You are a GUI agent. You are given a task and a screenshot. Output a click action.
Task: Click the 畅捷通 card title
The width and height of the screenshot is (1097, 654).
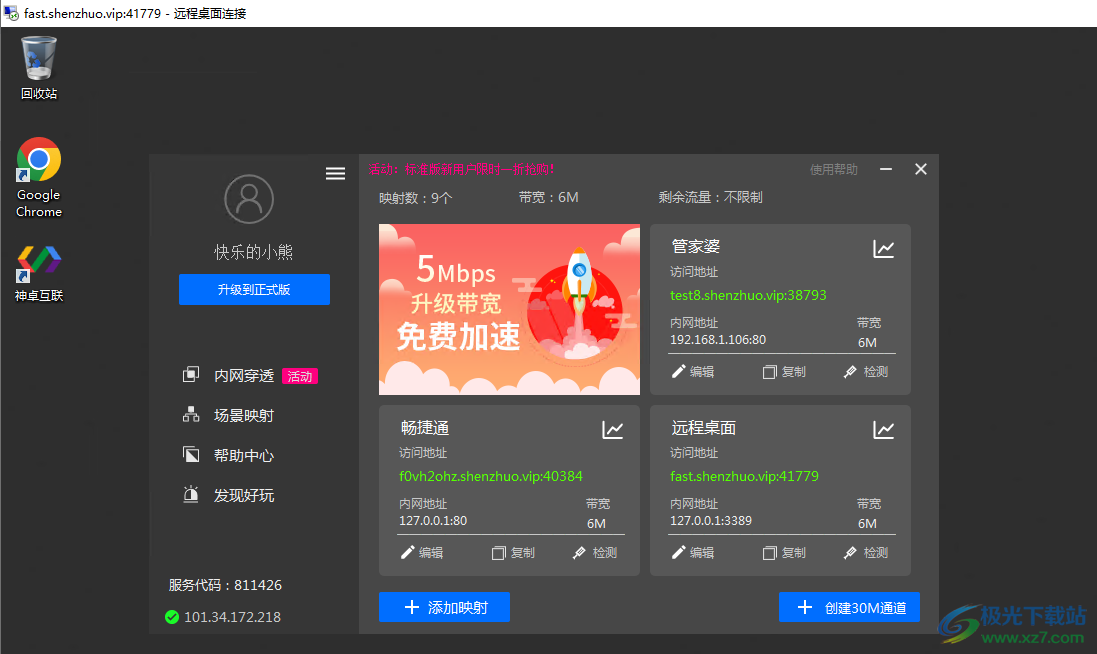pyautogui.click(x=425, y=427)
